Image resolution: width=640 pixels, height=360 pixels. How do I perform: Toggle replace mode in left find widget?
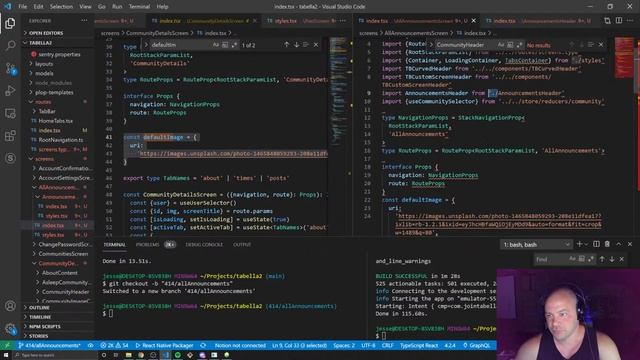146,45
